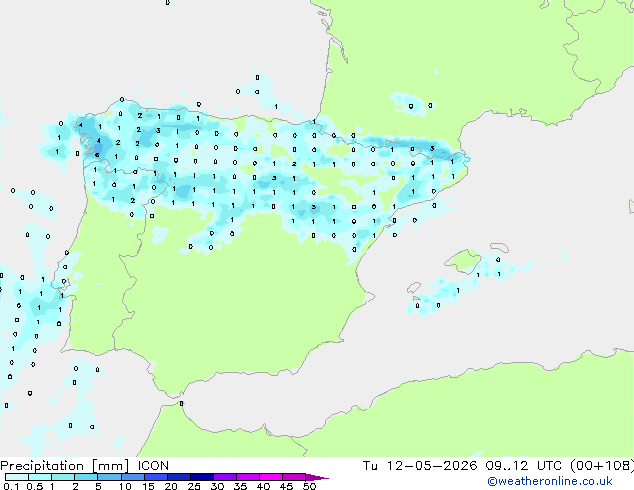Pick the 10–15 mm blue legend swatch
The width and height of the screenshot is (634, 490).
click(x=132, y=477)
